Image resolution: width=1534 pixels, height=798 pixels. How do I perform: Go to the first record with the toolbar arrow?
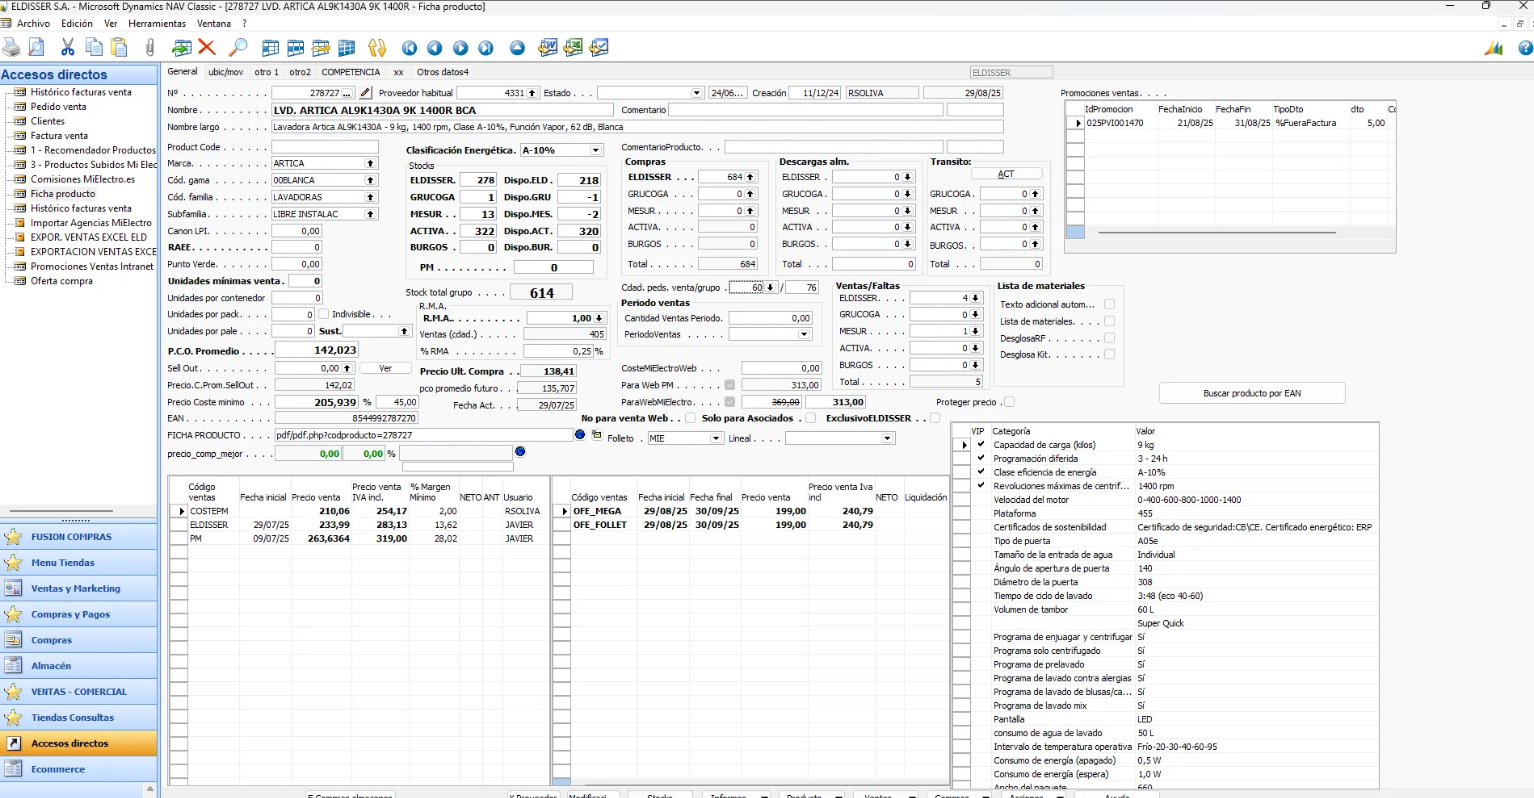click(409, 47)
